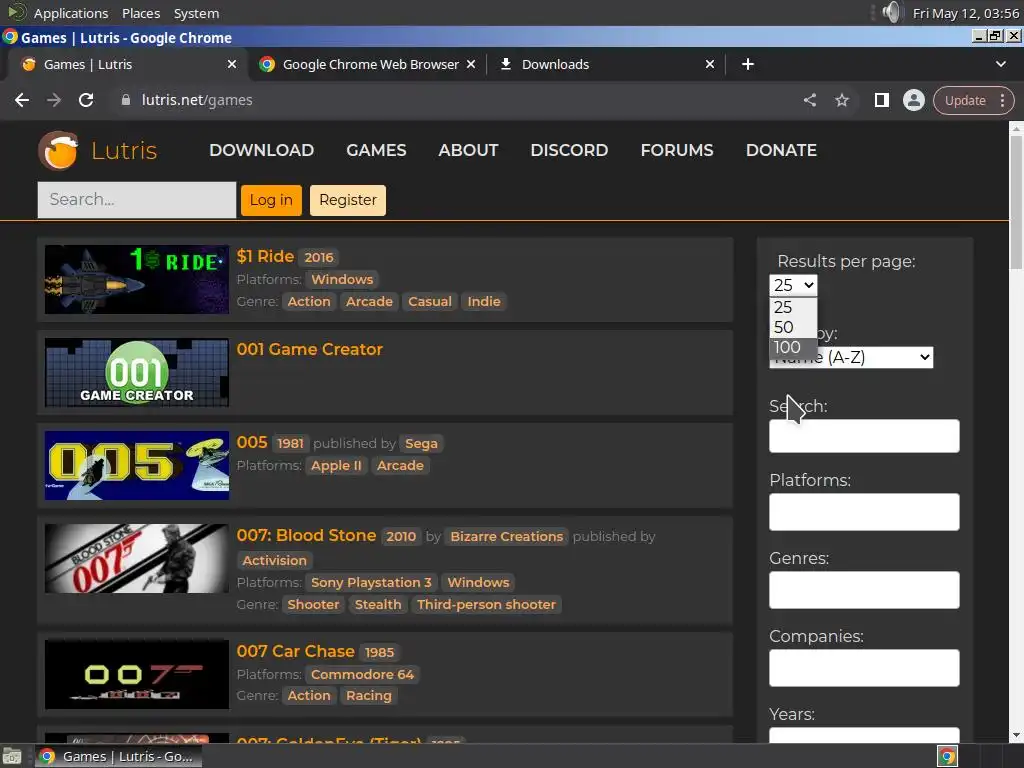The image size is (1024, 768).
Task: Filter by the Third-person shooter tag
Action: (487, 605)
